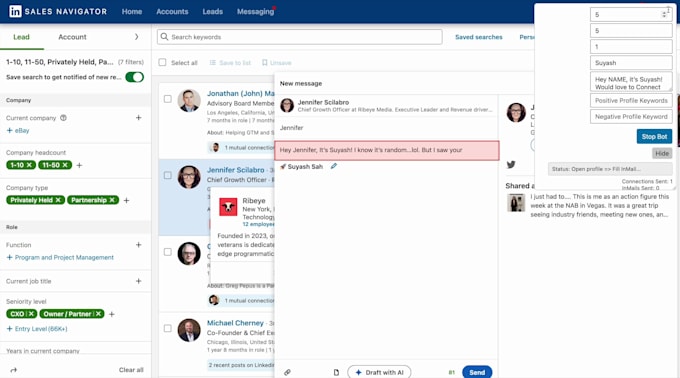The image size is (680, 378).
Task: Open the Leads menu
Action: tap(212, 12)
